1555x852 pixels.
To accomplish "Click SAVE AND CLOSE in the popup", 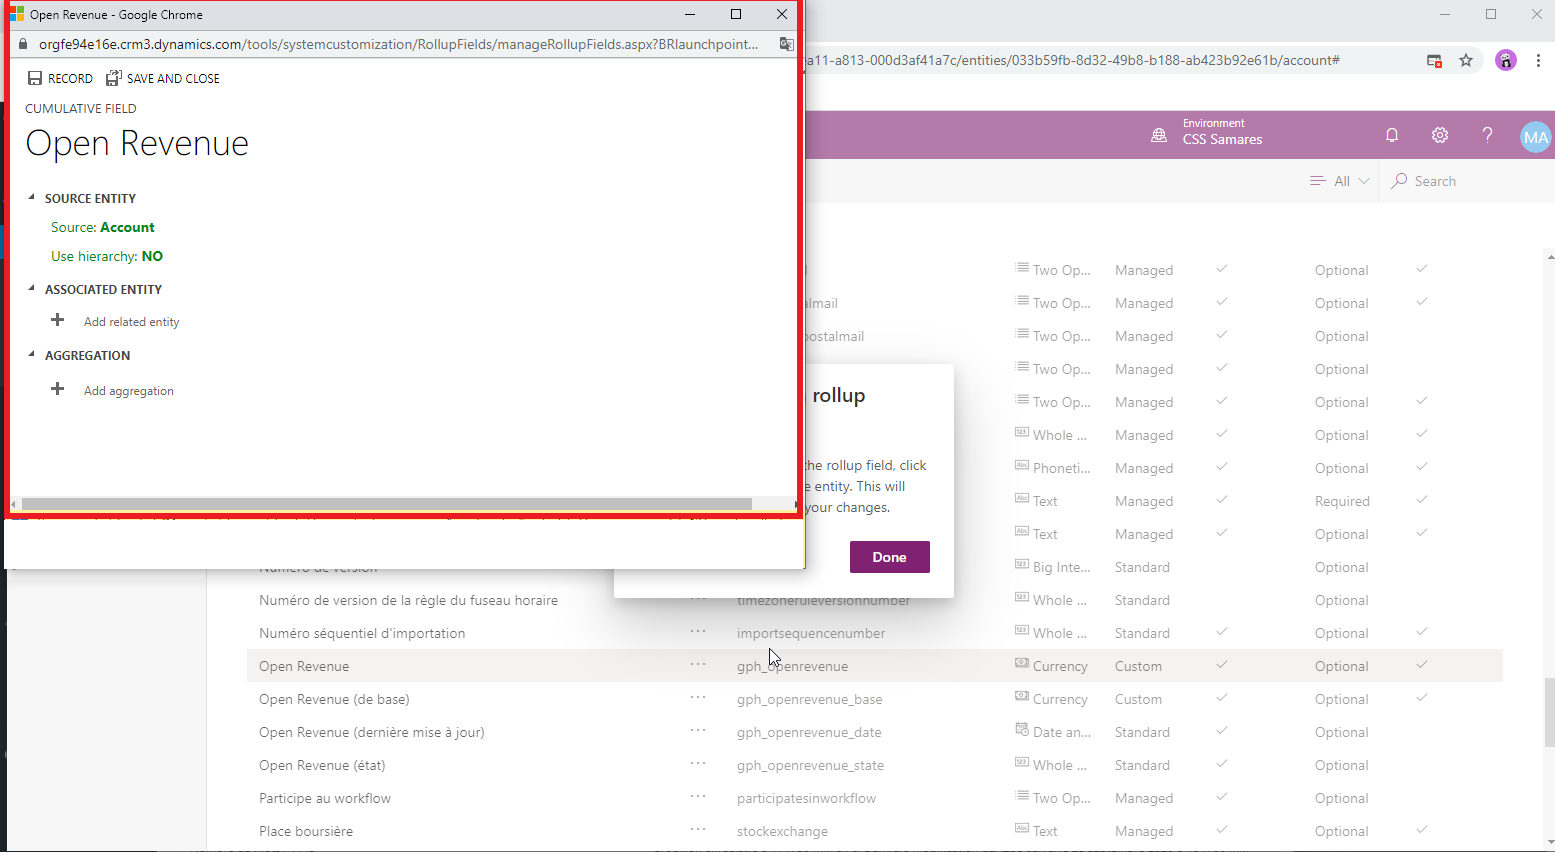I will [x=163, y=78].
